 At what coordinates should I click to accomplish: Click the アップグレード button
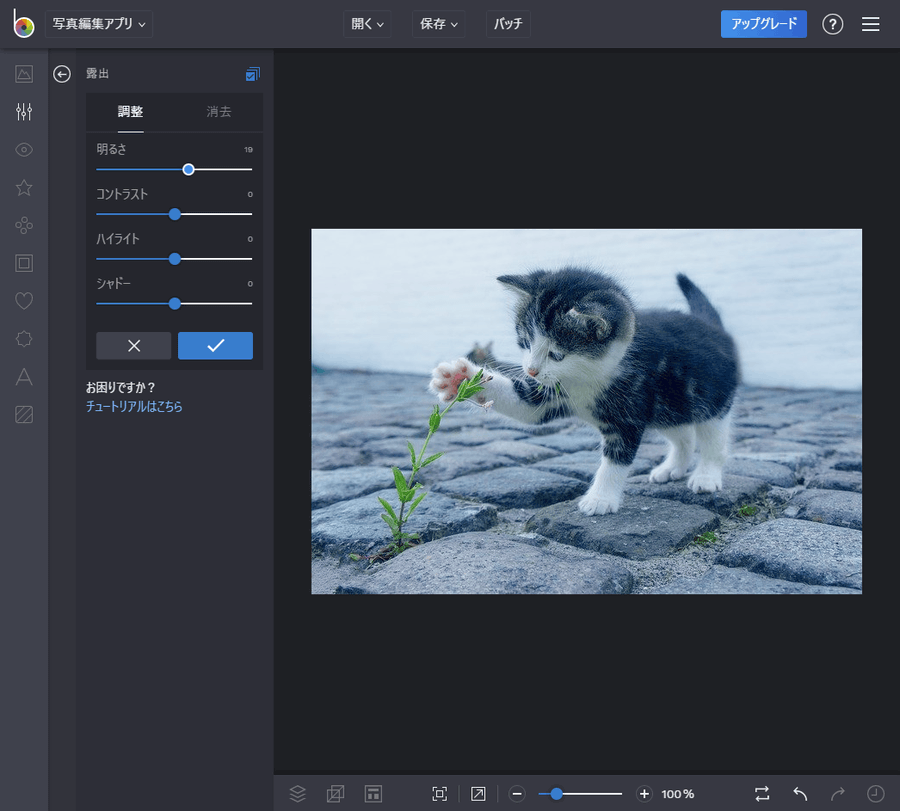(763, 24)
